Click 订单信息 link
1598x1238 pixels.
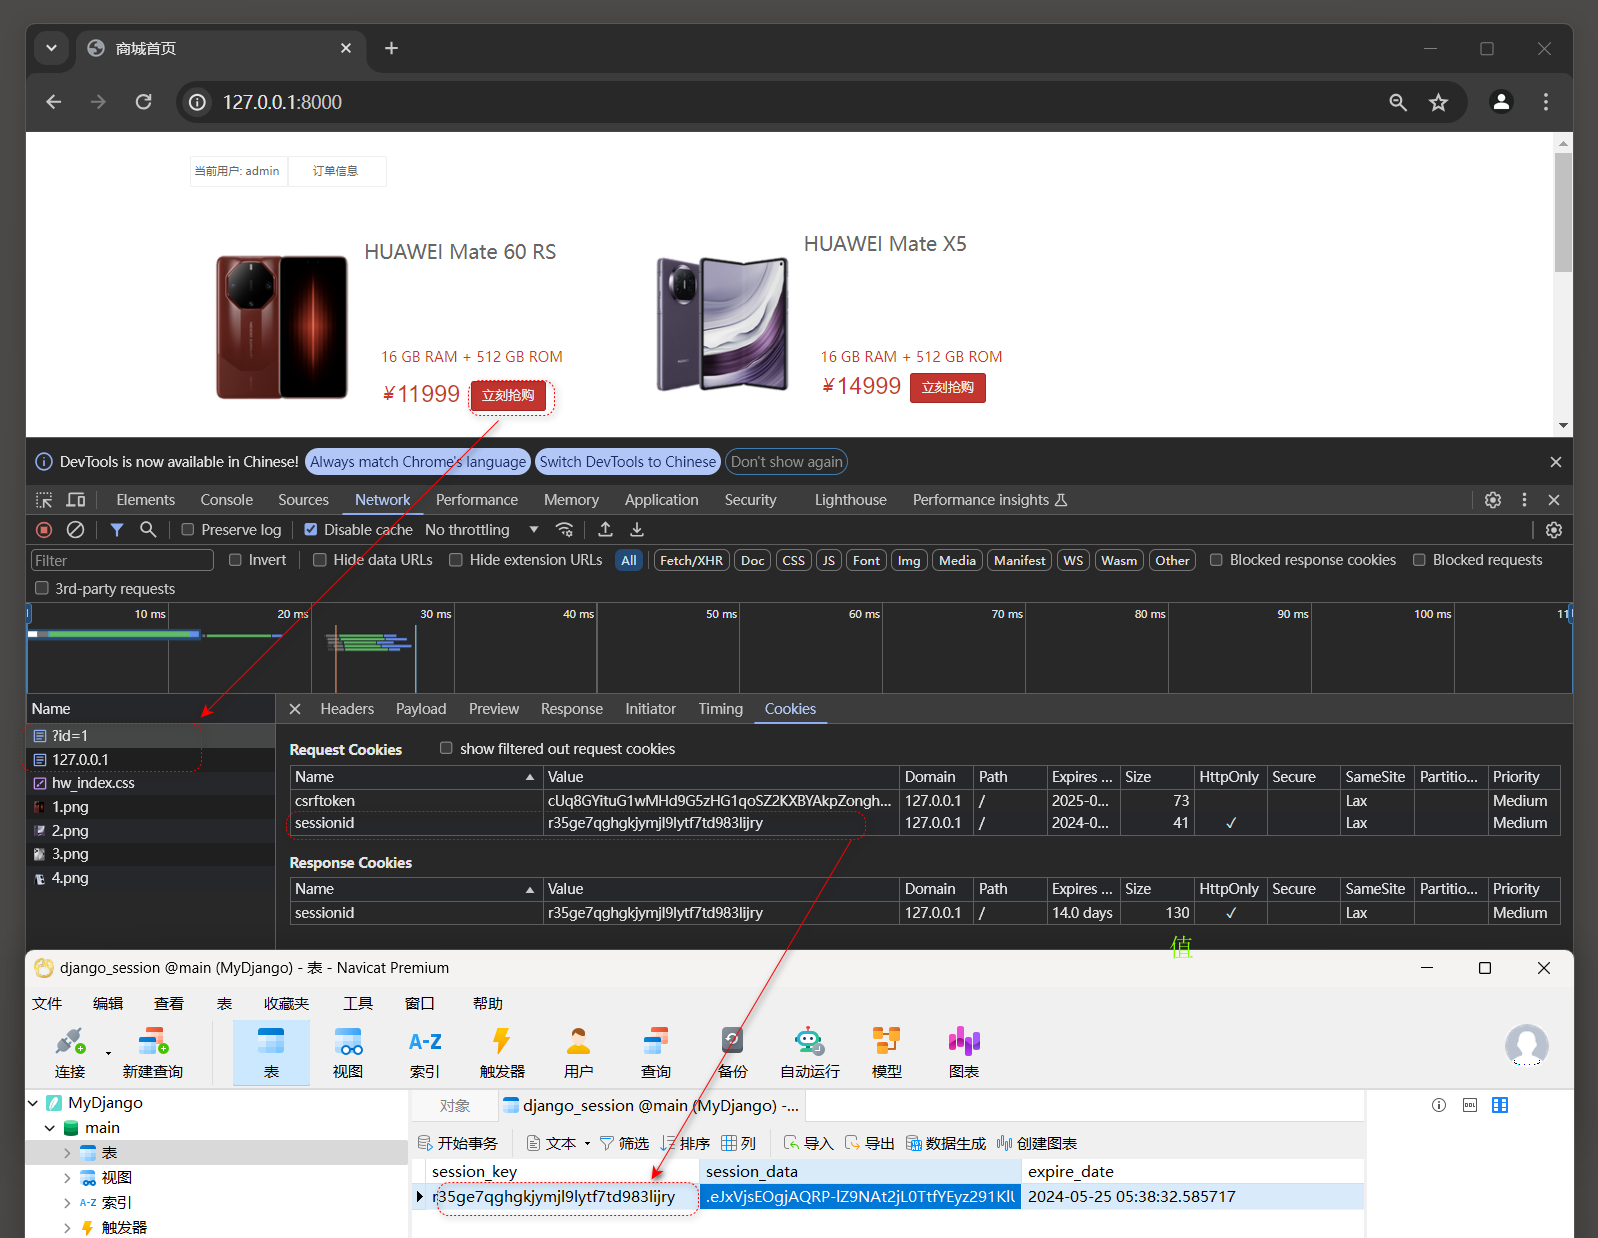coord(336,171)
